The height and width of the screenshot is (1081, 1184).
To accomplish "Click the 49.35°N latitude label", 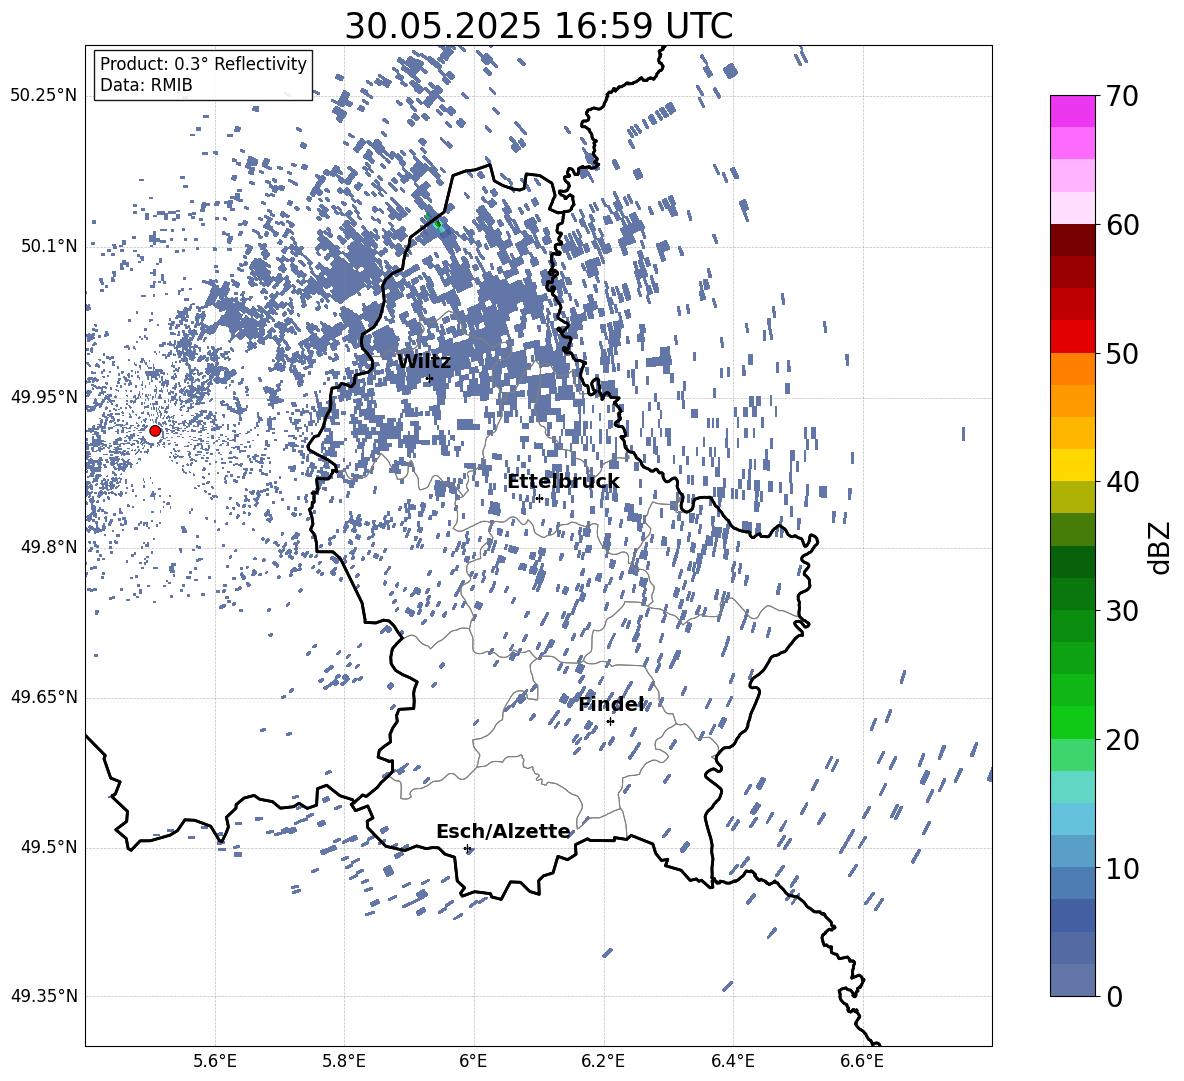I will 44,996.
